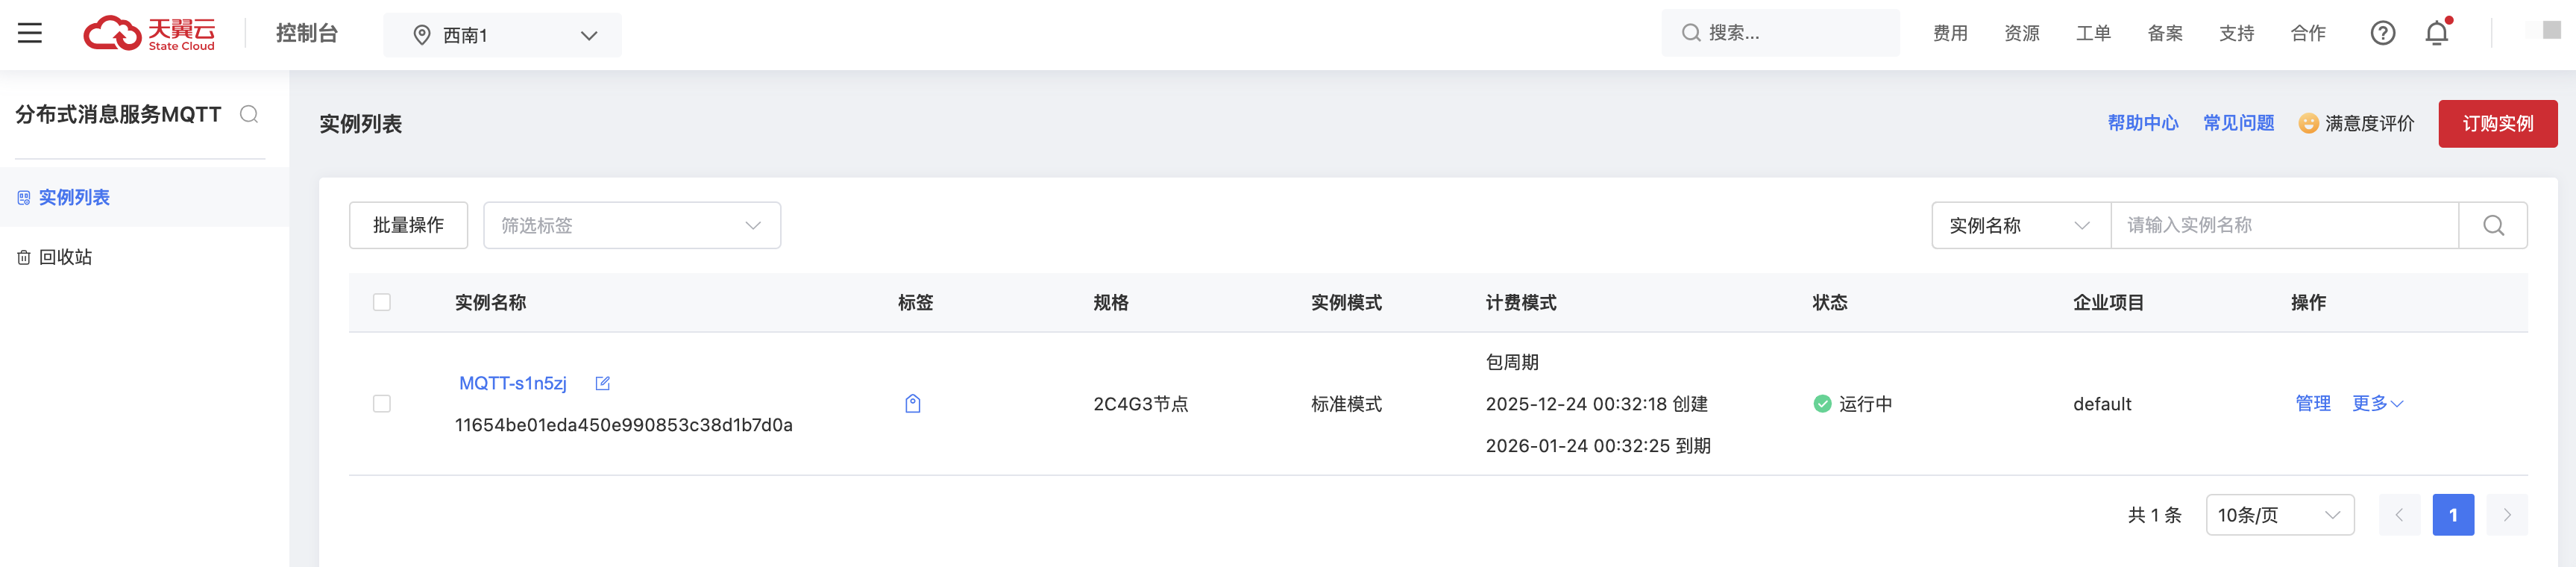Image resolution: width=2576 pixels, height=567 pixels.
Task: Open the help question mark icon
Action: (x=2383, y=33)
